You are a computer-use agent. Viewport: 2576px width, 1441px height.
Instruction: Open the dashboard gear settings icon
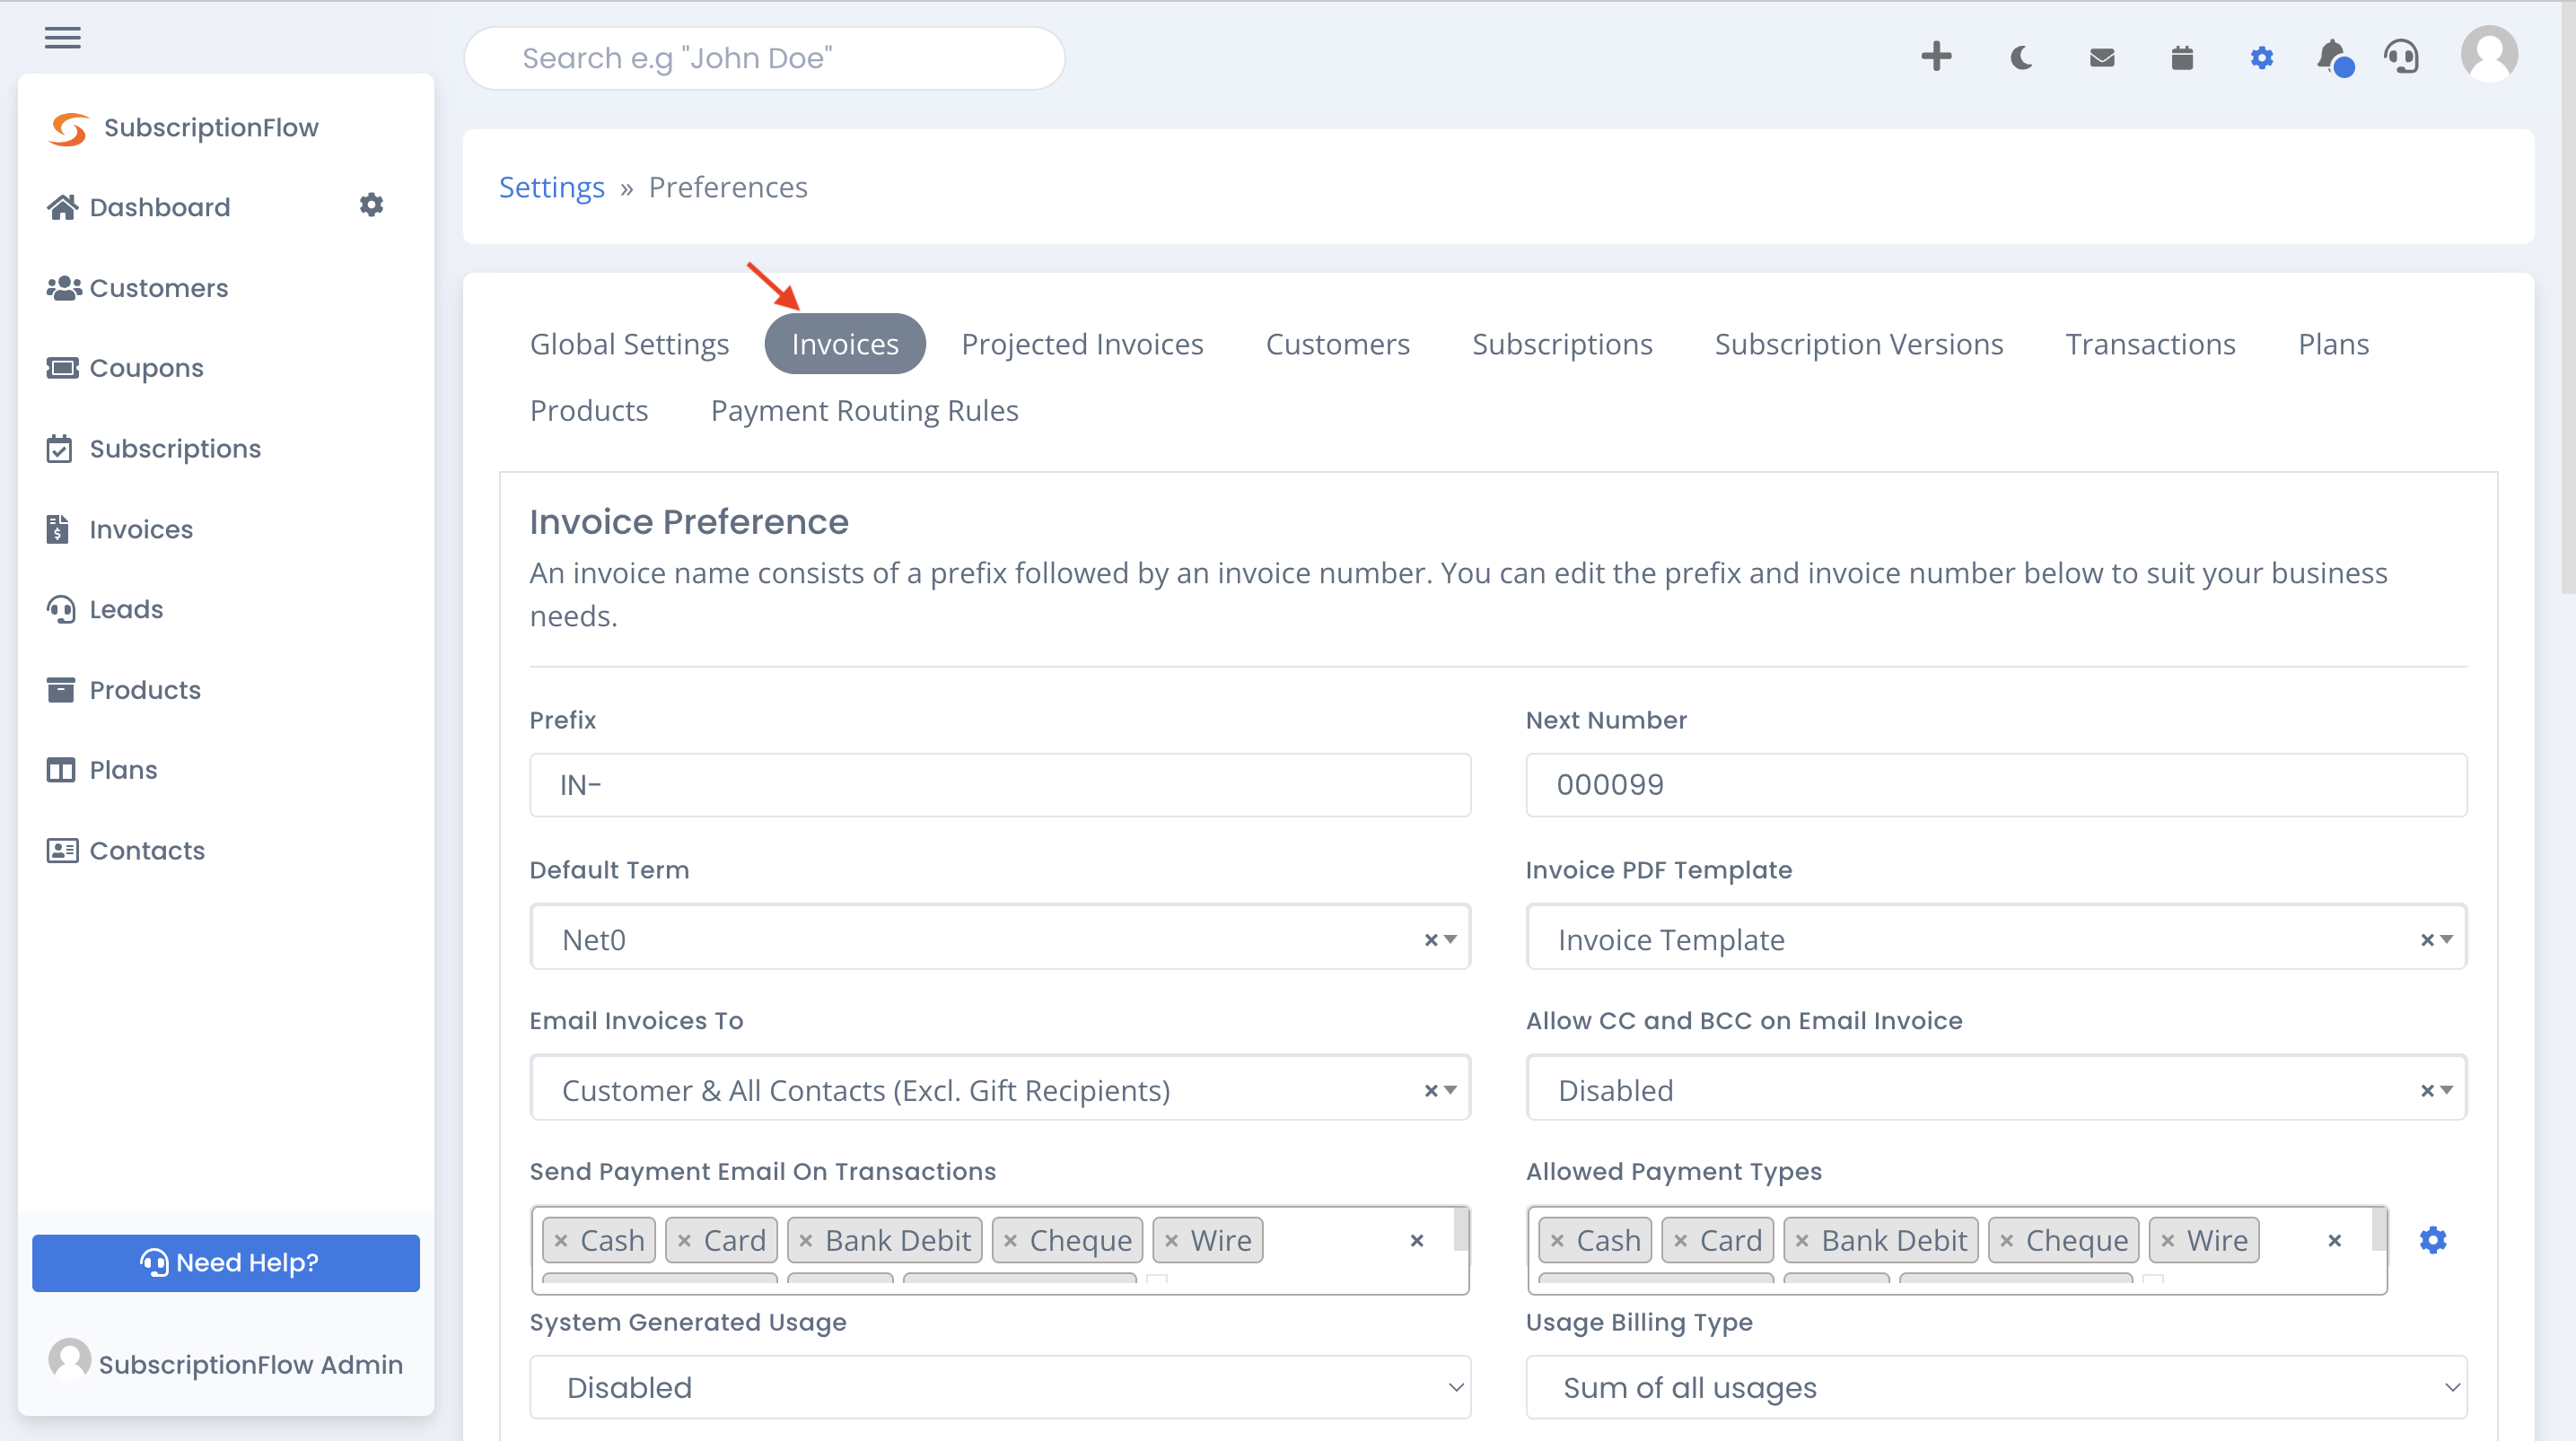point(371,205)
